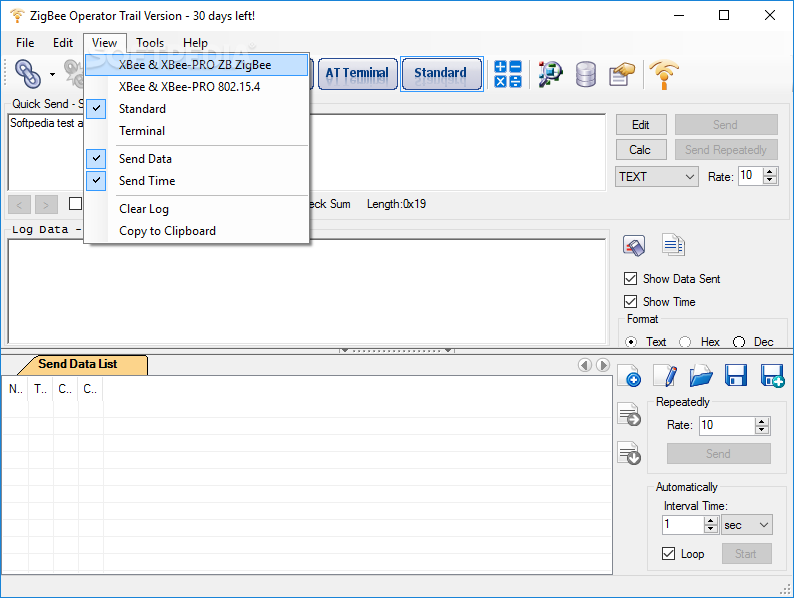The width and height of the screenshot is (794, 598).
Task: Increase the Interval Time spinner
Action: click(x=711, y=521)
